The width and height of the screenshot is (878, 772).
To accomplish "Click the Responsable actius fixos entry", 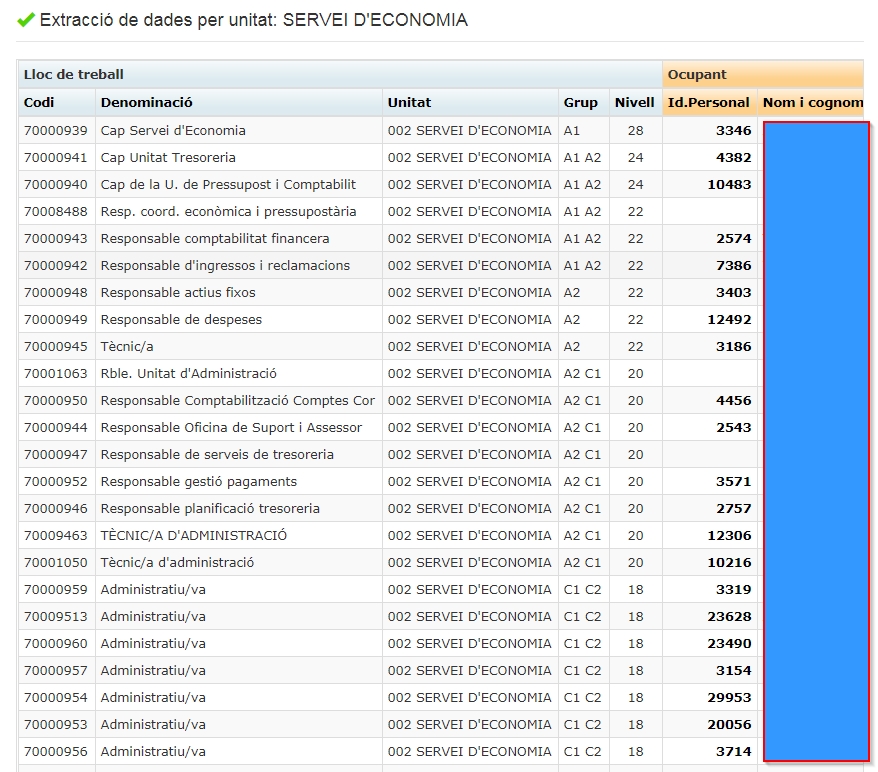I will click(178, 292).
